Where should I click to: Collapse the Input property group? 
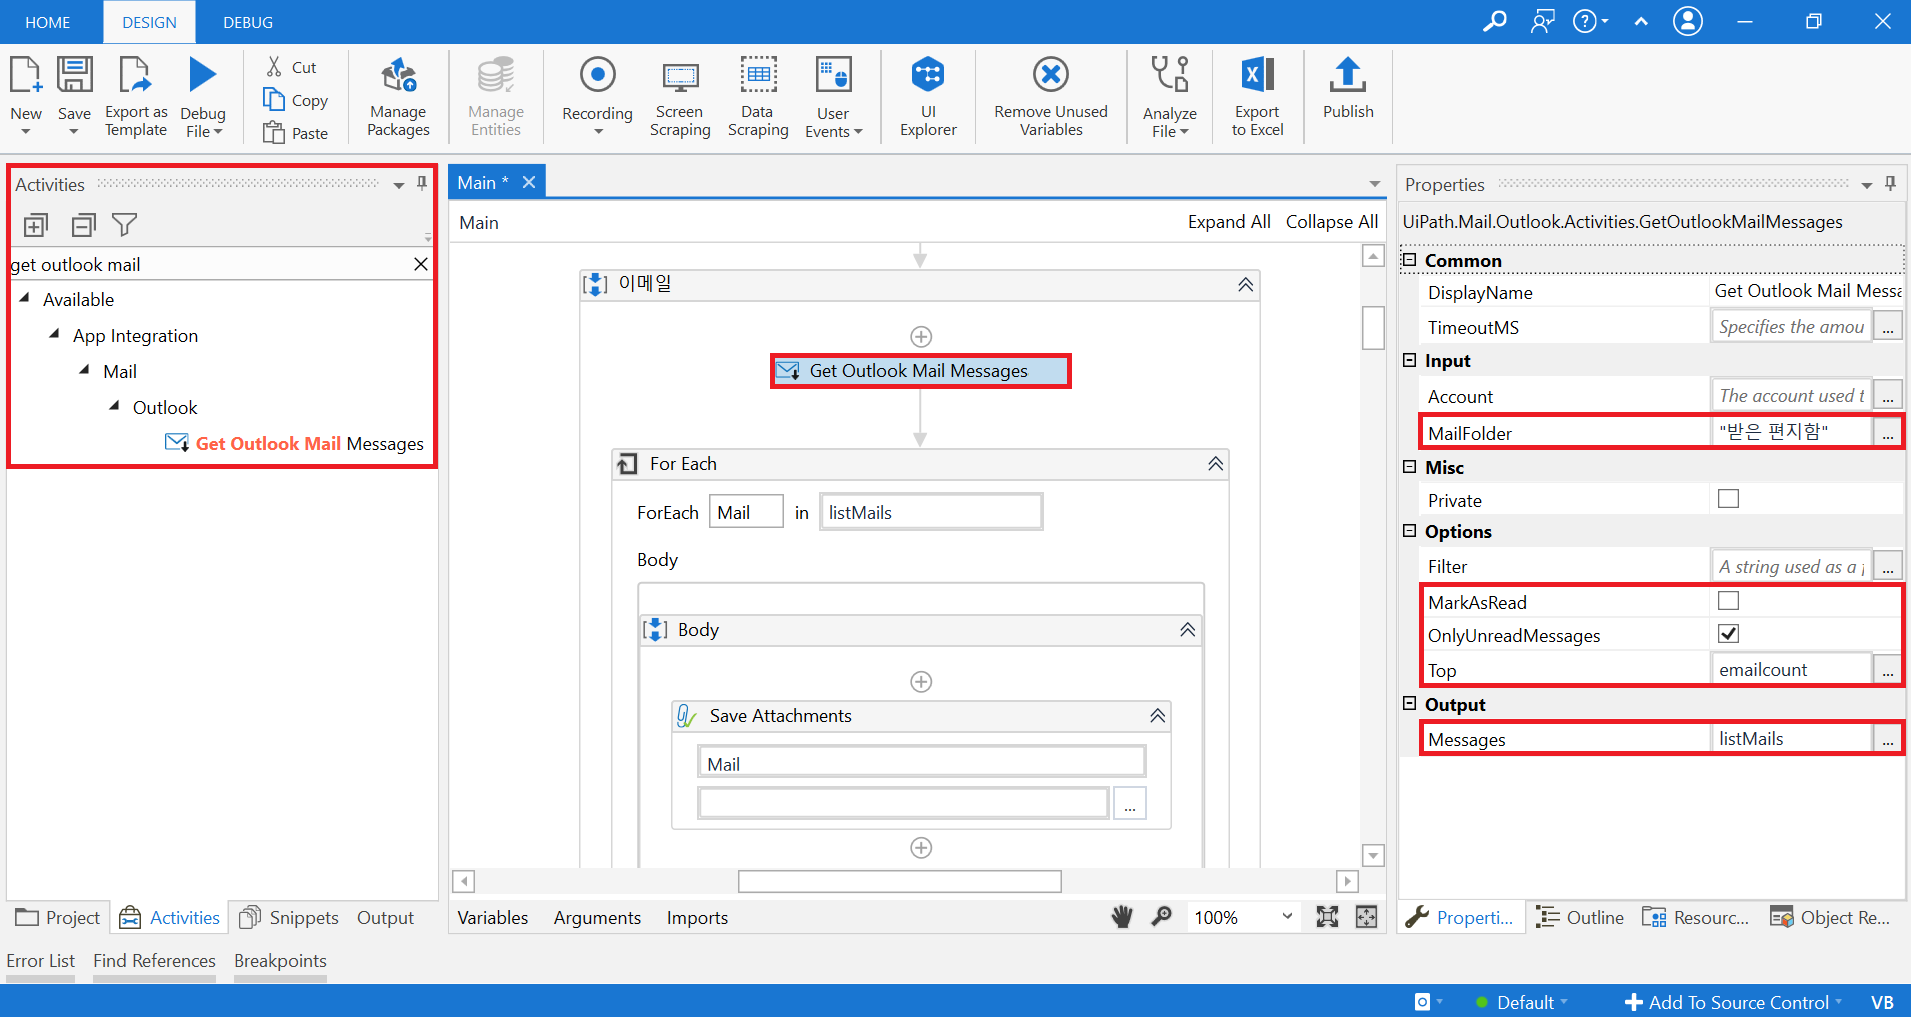click(1410, 360)
